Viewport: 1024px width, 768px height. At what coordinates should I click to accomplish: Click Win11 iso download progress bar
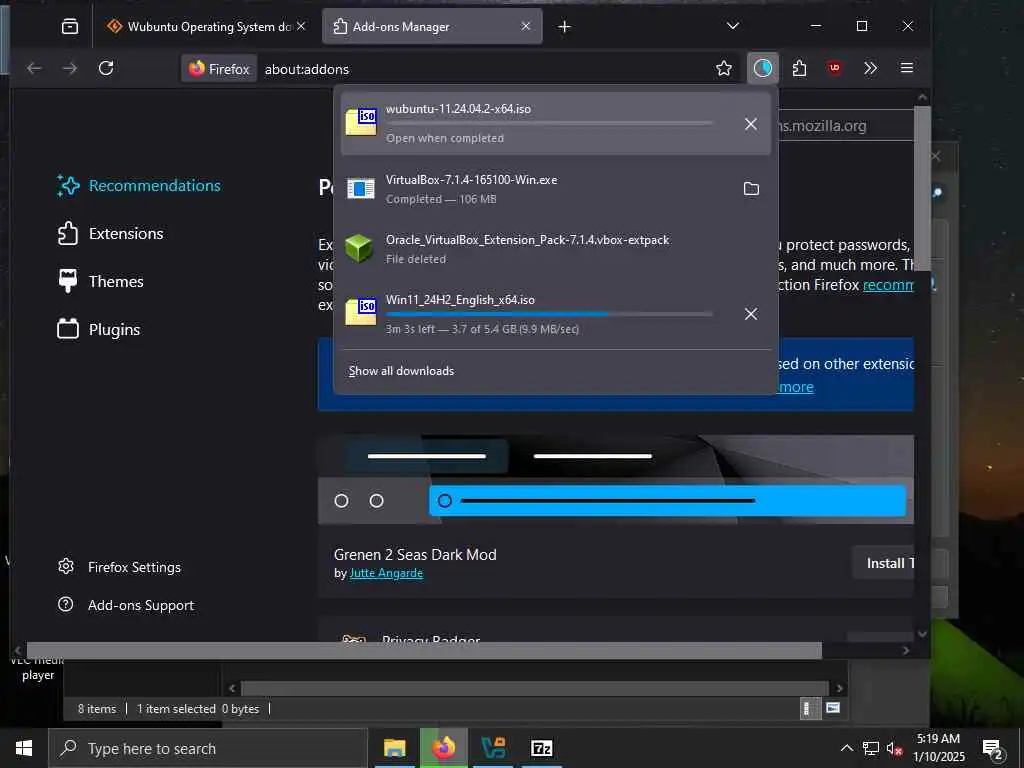tap(549, 315)
